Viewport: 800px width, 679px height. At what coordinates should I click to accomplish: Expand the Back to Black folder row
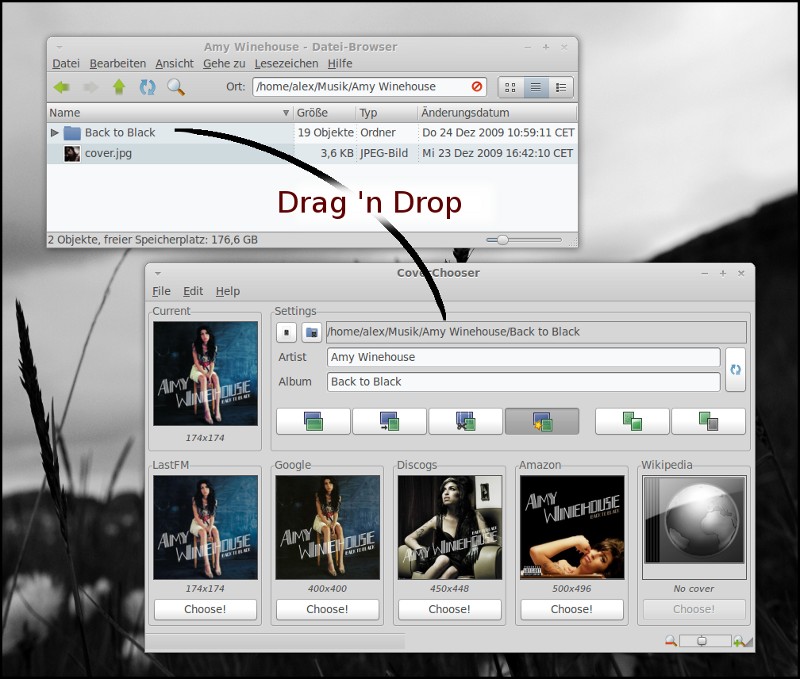[55, 133]
